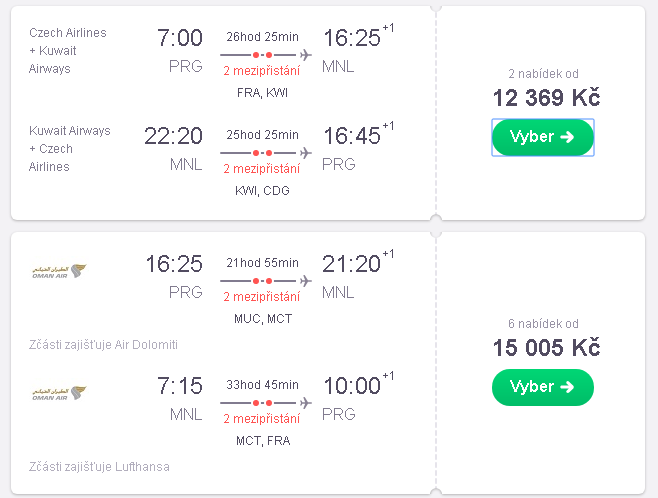Open 2 mezipřistání details for MCT, FRA
This screenshot has width=658, height=498.
pyautogui.click(x=262, y=419)
